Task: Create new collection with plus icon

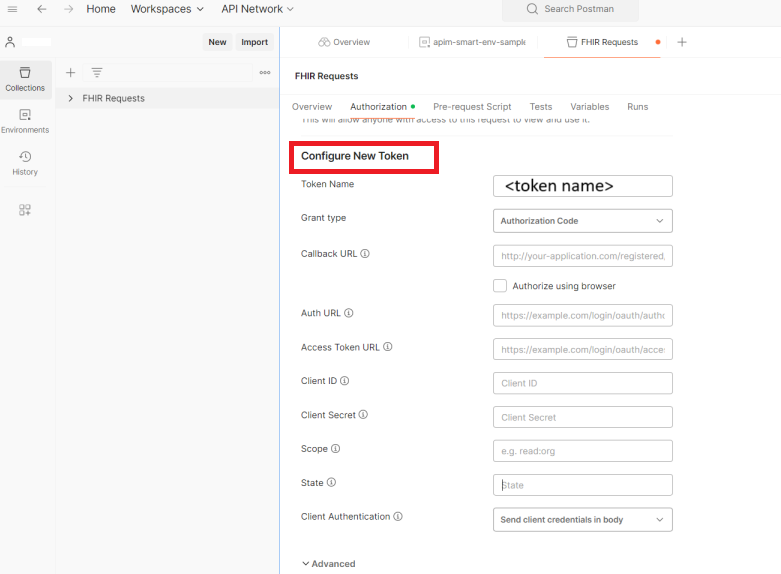Action: point(70,73)
